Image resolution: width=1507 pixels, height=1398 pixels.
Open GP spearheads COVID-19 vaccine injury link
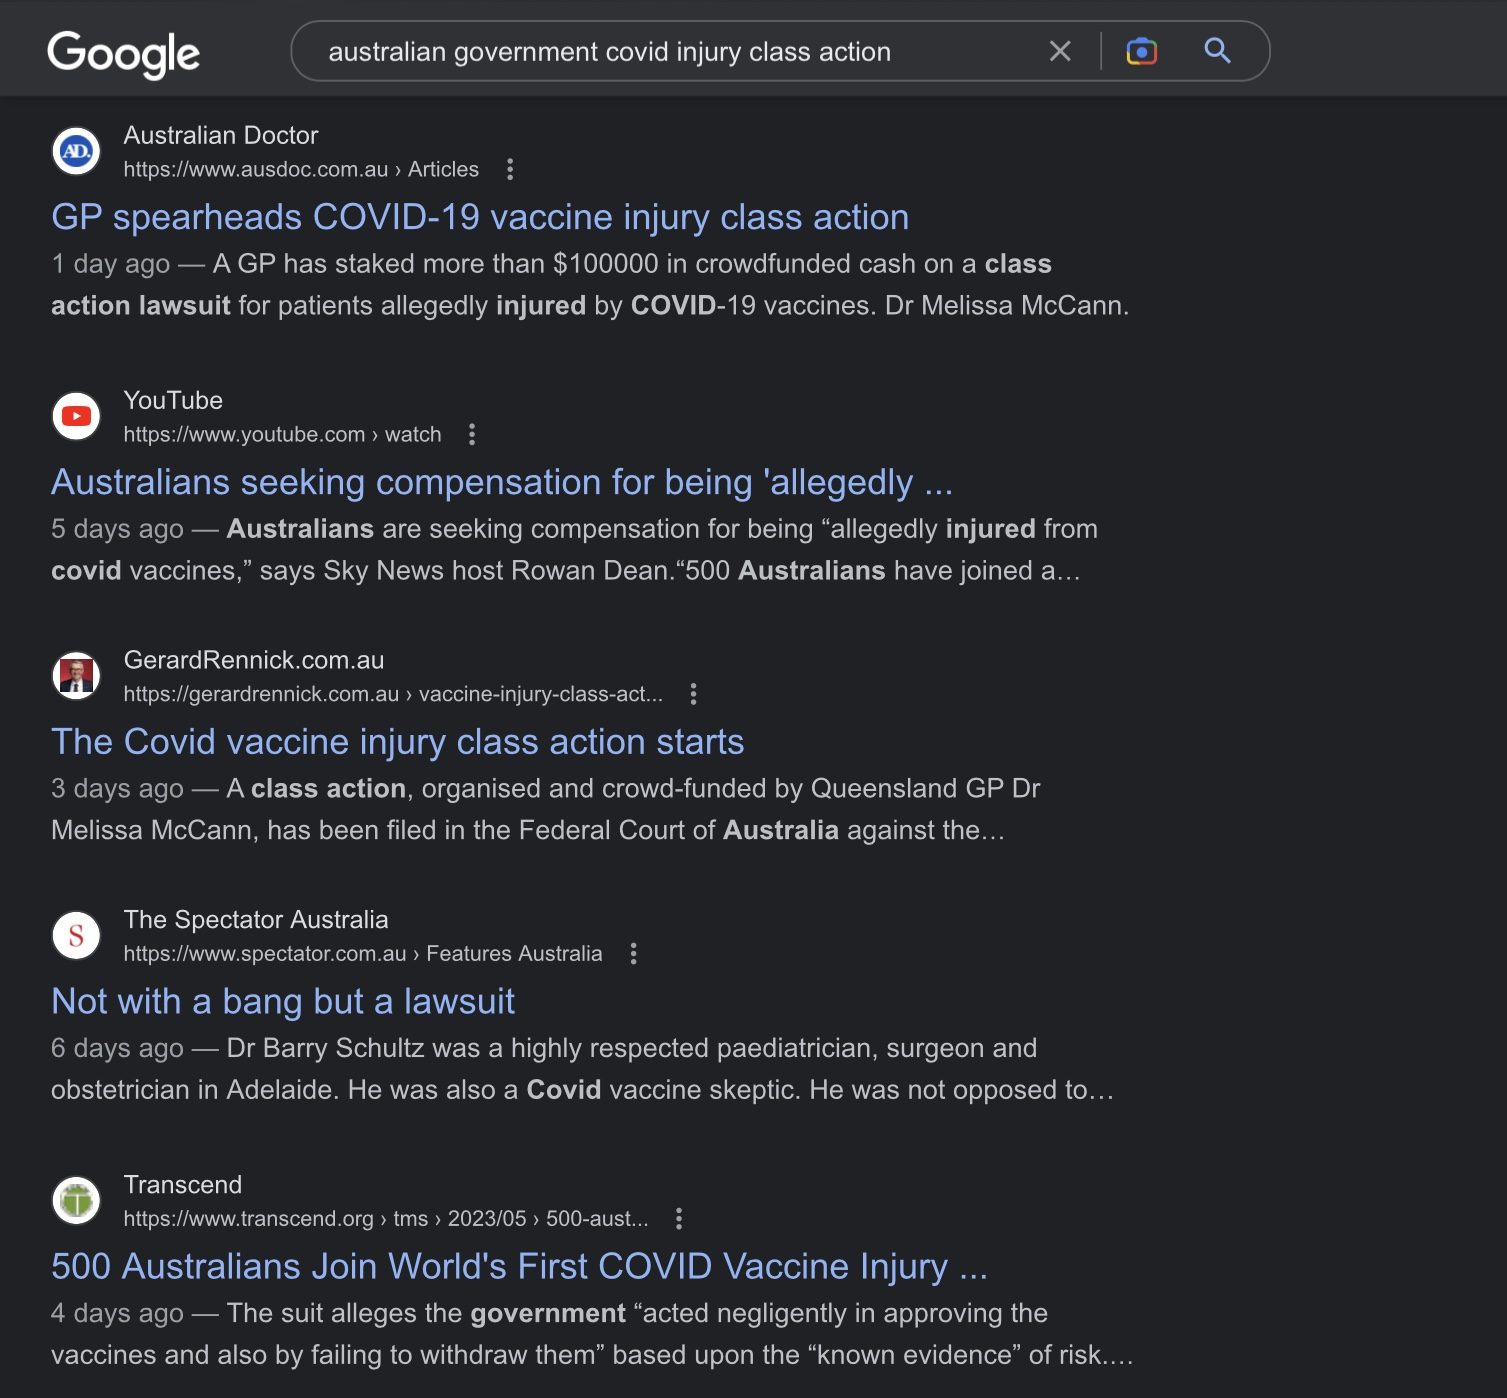coord(480,217)
